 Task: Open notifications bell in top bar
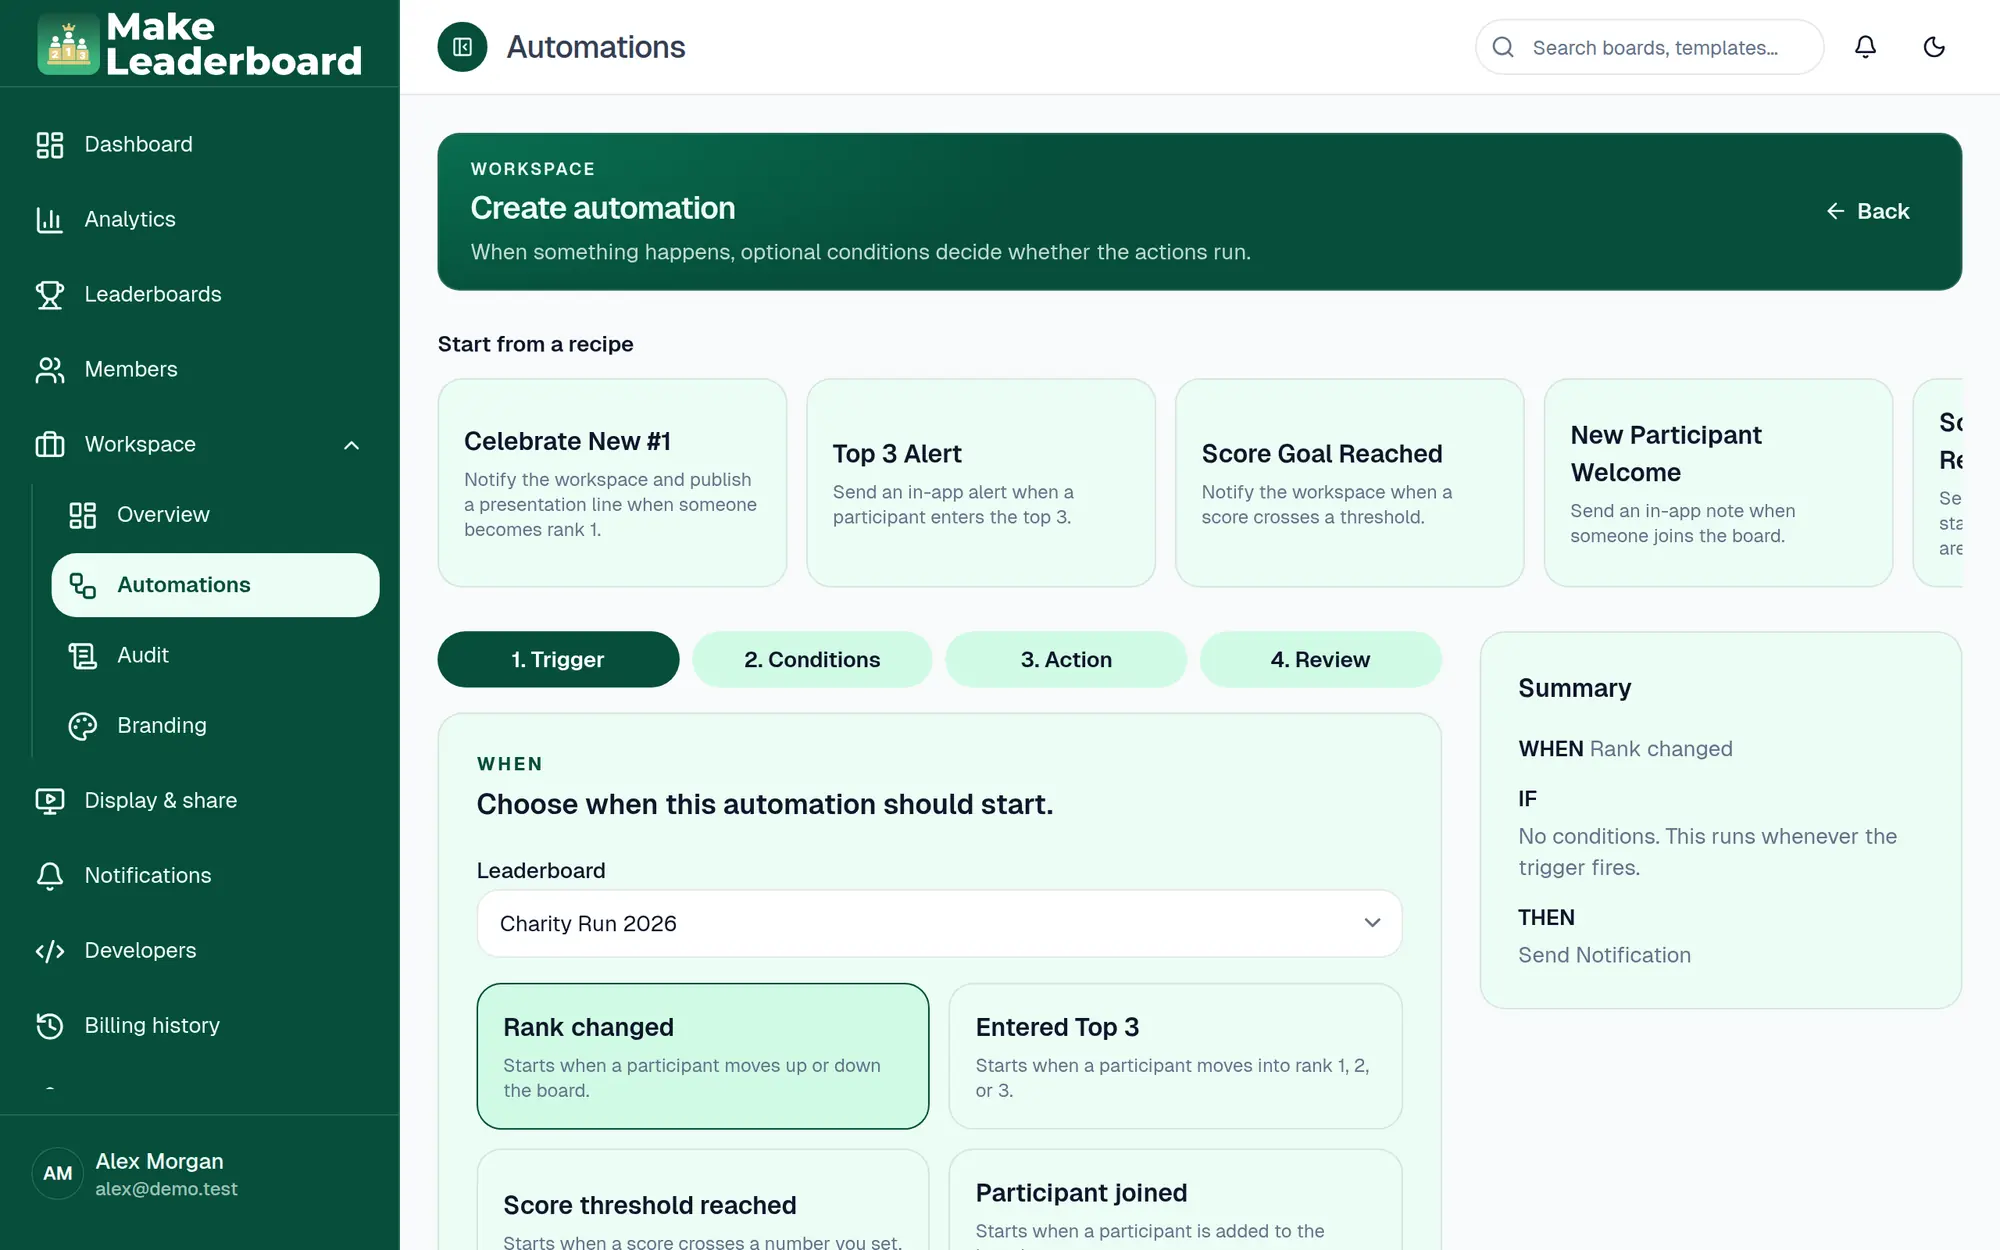pyautogui.click(x=1865, y=47)
